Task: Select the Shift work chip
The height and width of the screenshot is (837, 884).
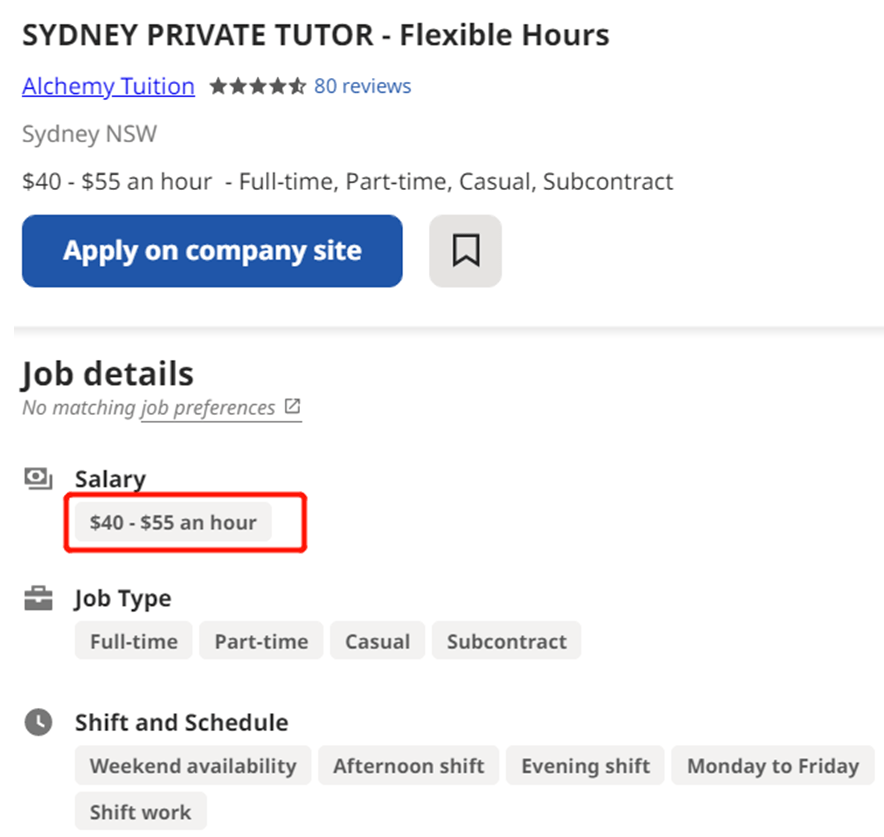Action: 140,811
